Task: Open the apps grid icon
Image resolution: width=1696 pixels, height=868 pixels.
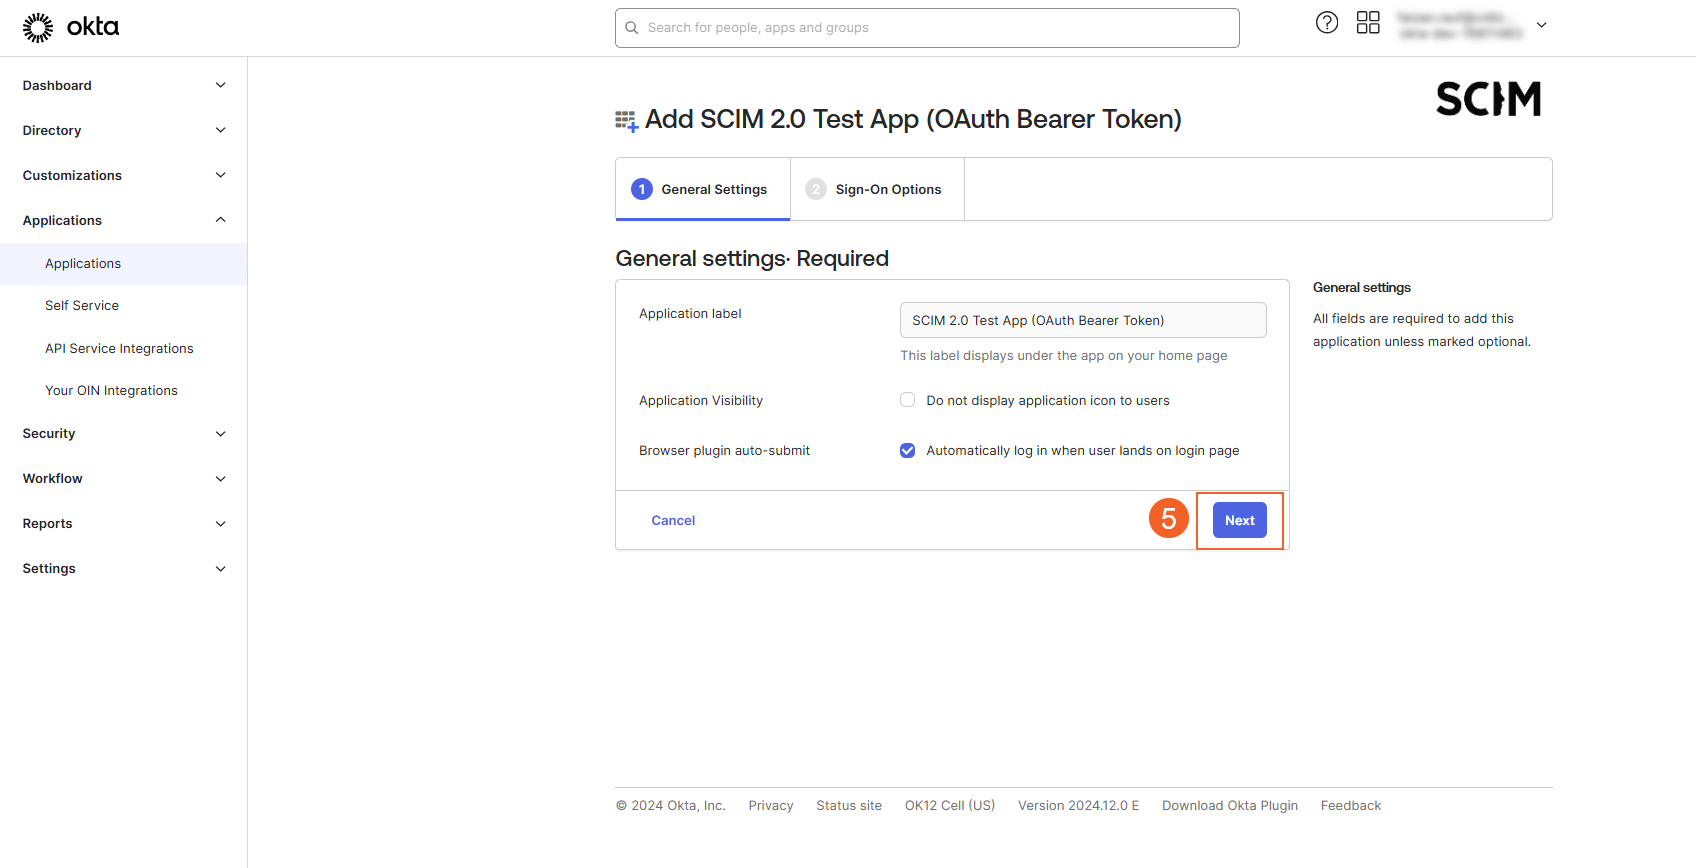Action: pyautogui.click(x=1368, y=23)
